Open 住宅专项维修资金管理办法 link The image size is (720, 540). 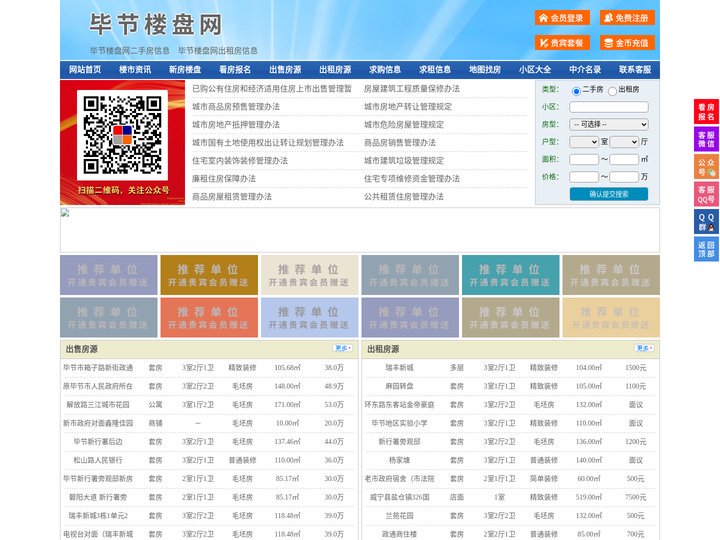point(412,178)
